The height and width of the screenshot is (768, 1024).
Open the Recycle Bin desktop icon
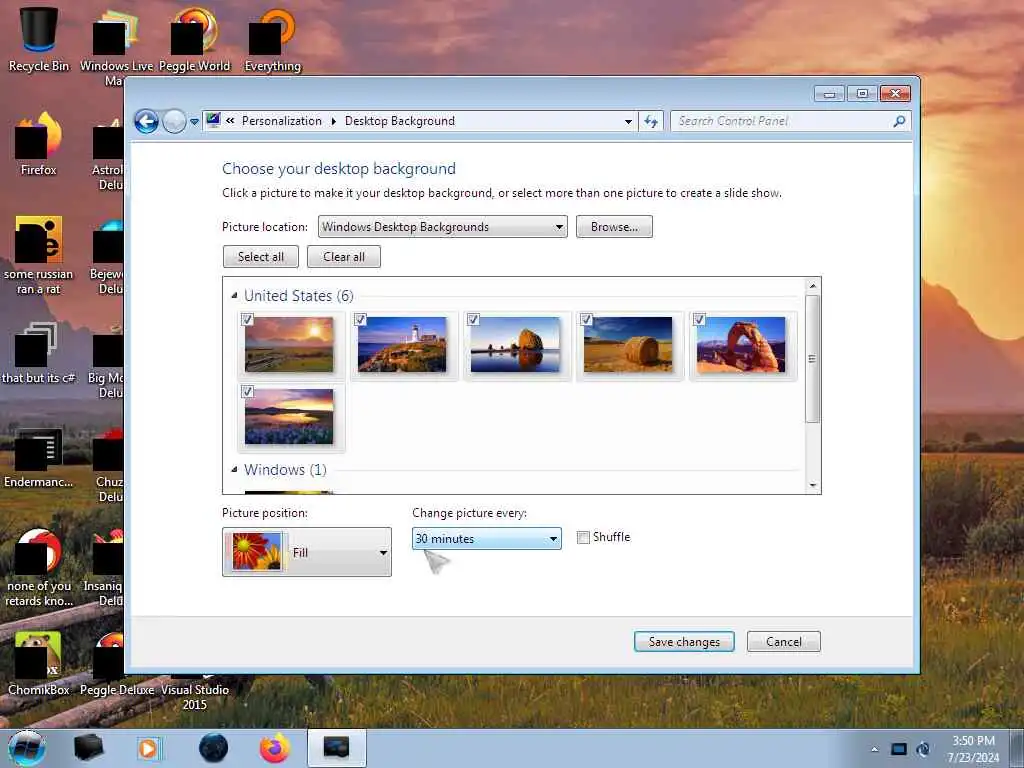39,39
